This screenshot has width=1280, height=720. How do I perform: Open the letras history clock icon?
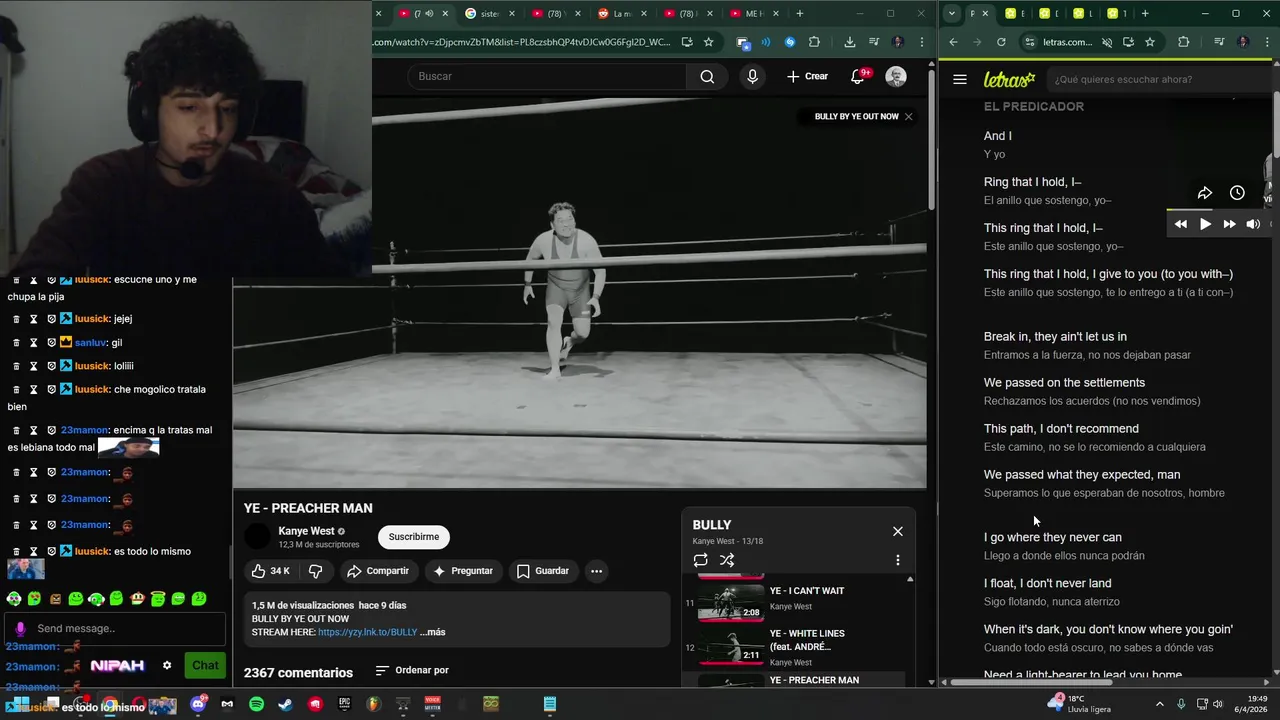pos(1237,193)
